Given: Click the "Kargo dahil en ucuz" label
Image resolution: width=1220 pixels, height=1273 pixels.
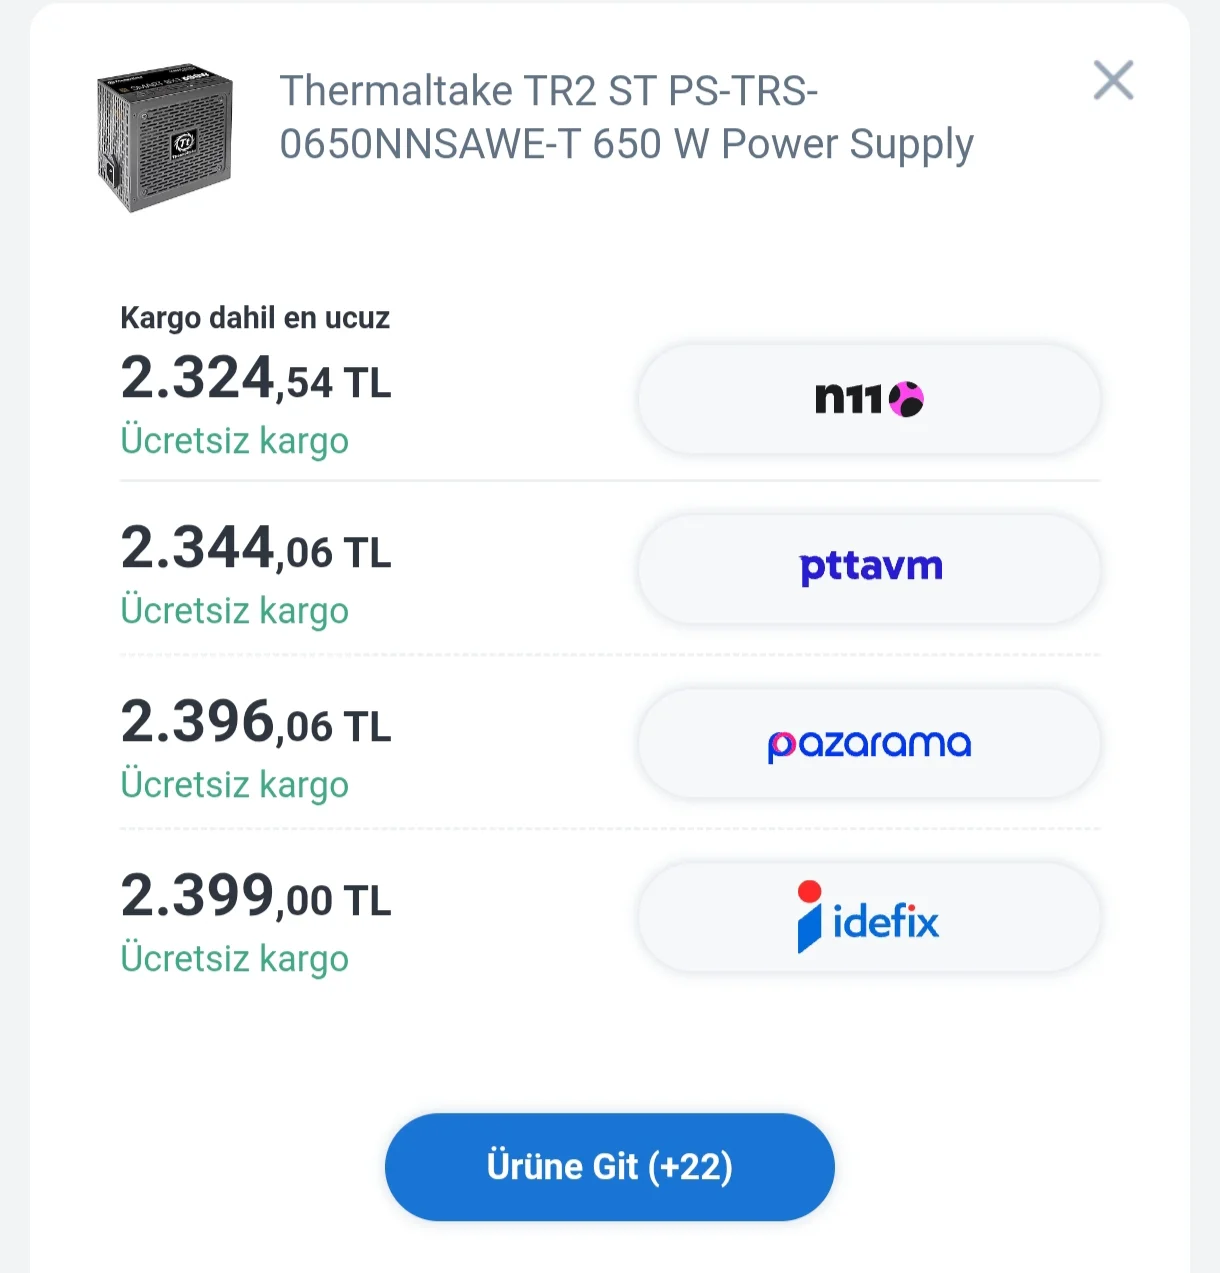Looking at the screenshot, I should (x=254, y=318).
